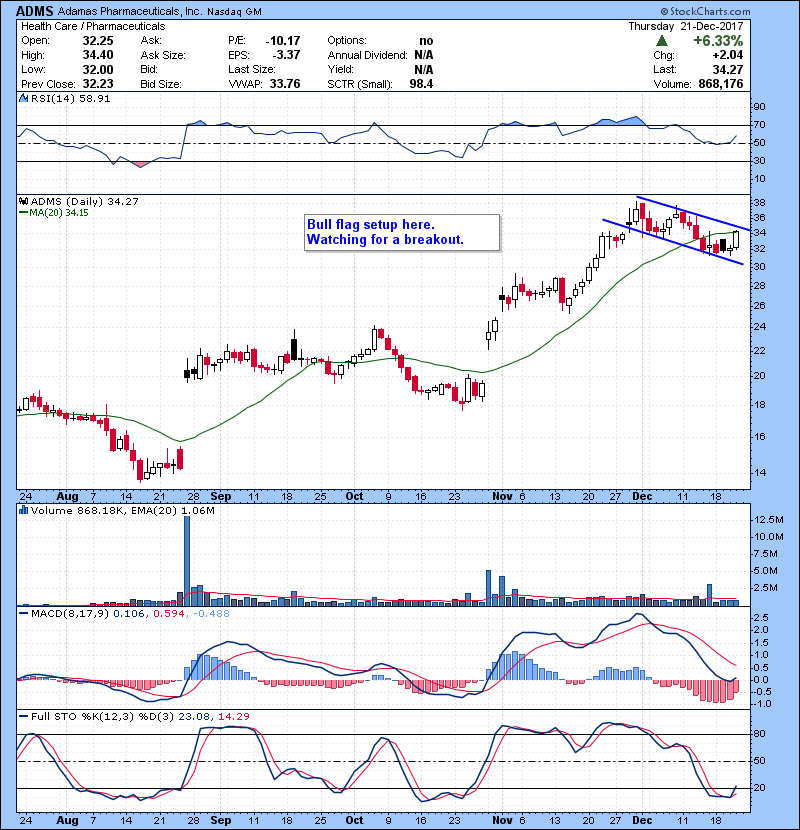
Task: Click the MACD(8,17,9) indicator label
Action: (70, 614)
